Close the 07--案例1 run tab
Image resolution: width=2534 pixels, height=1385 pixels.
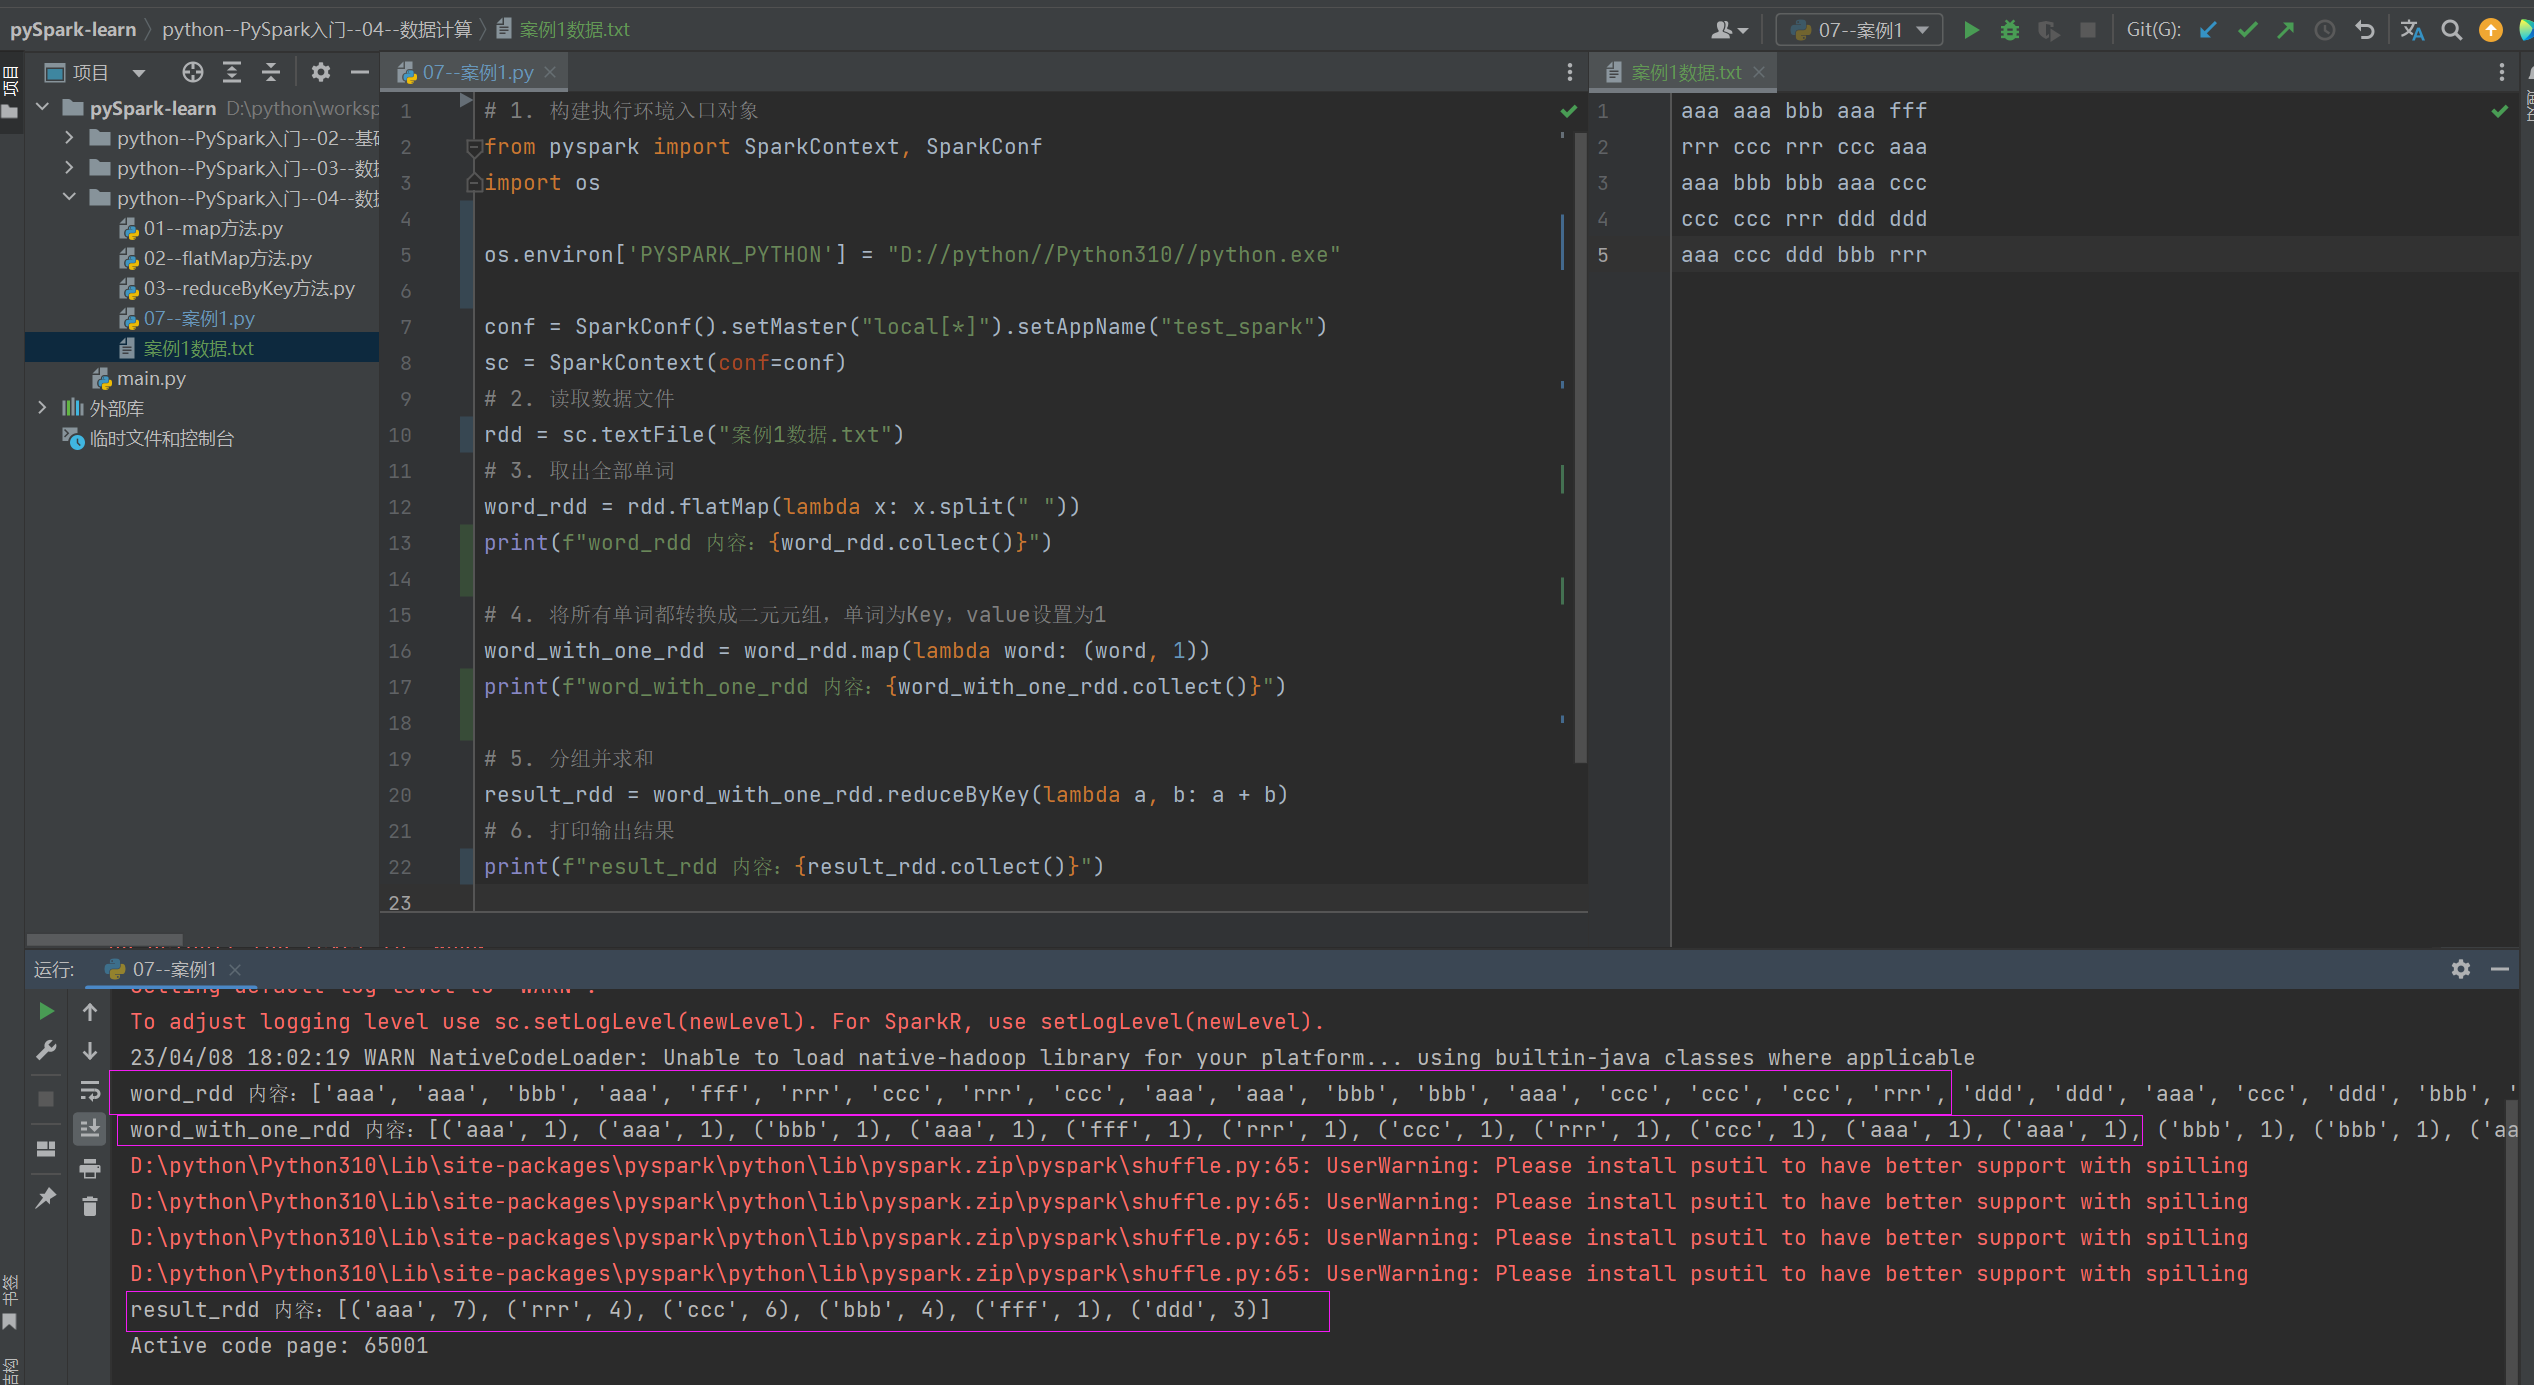point(235,969)
